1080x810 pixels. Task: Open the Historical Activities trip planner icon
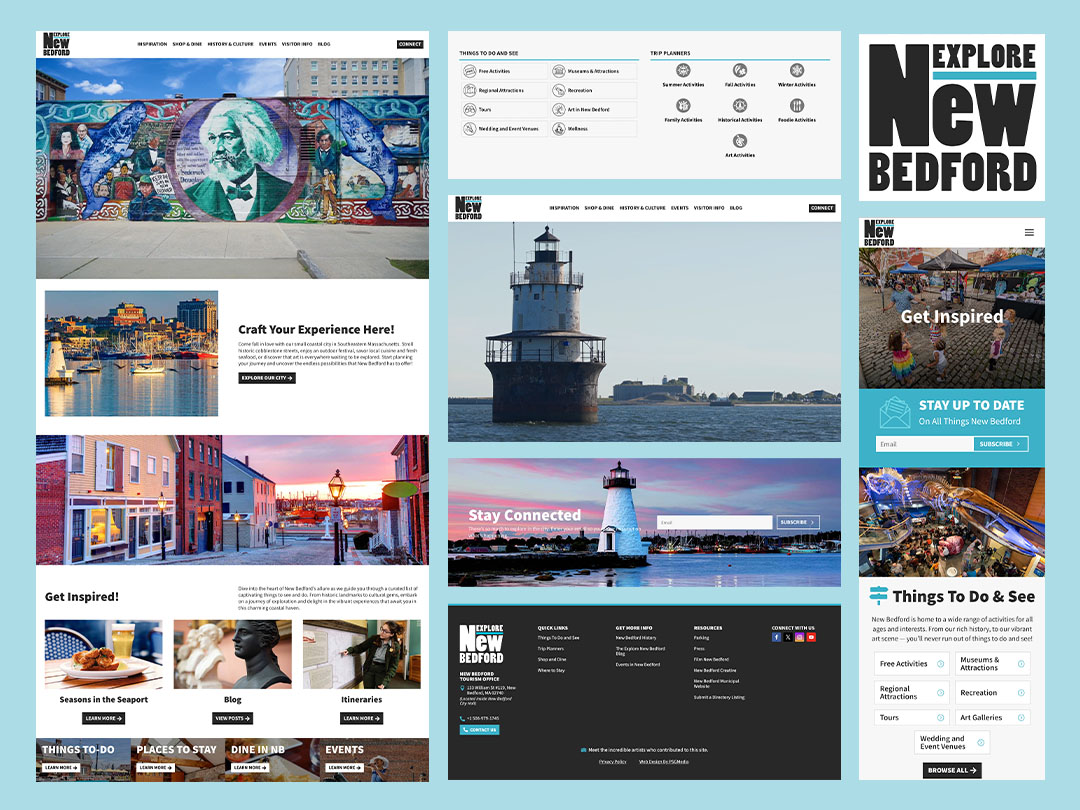(x=740, y=105)
